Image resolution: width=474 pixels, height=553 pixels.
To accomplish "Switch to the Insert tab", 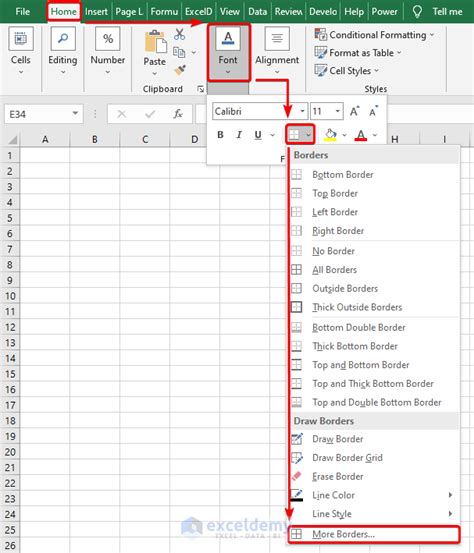I will [96, 12].
